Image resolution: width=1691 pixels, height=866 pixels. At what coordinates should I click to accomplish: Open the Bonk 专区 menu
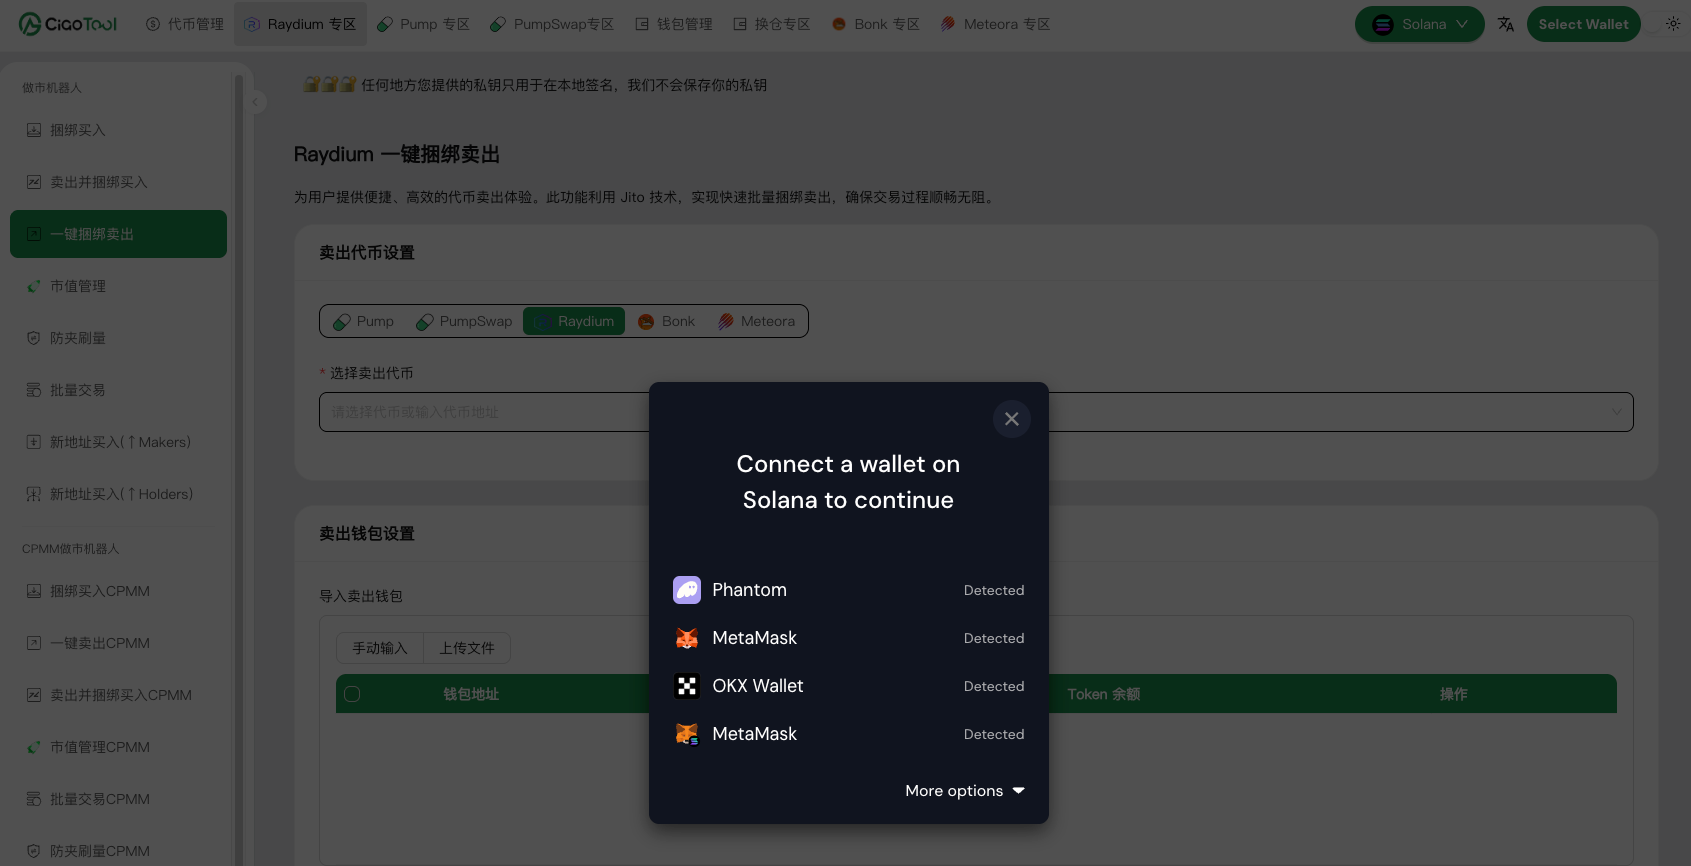[x=876, y=24]
